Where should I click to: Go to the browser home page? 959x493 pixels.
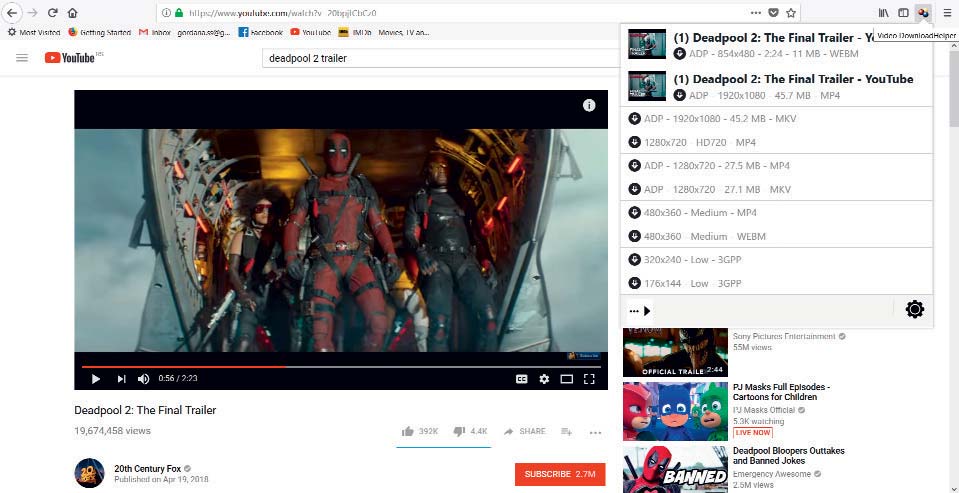tap(72, 13)
